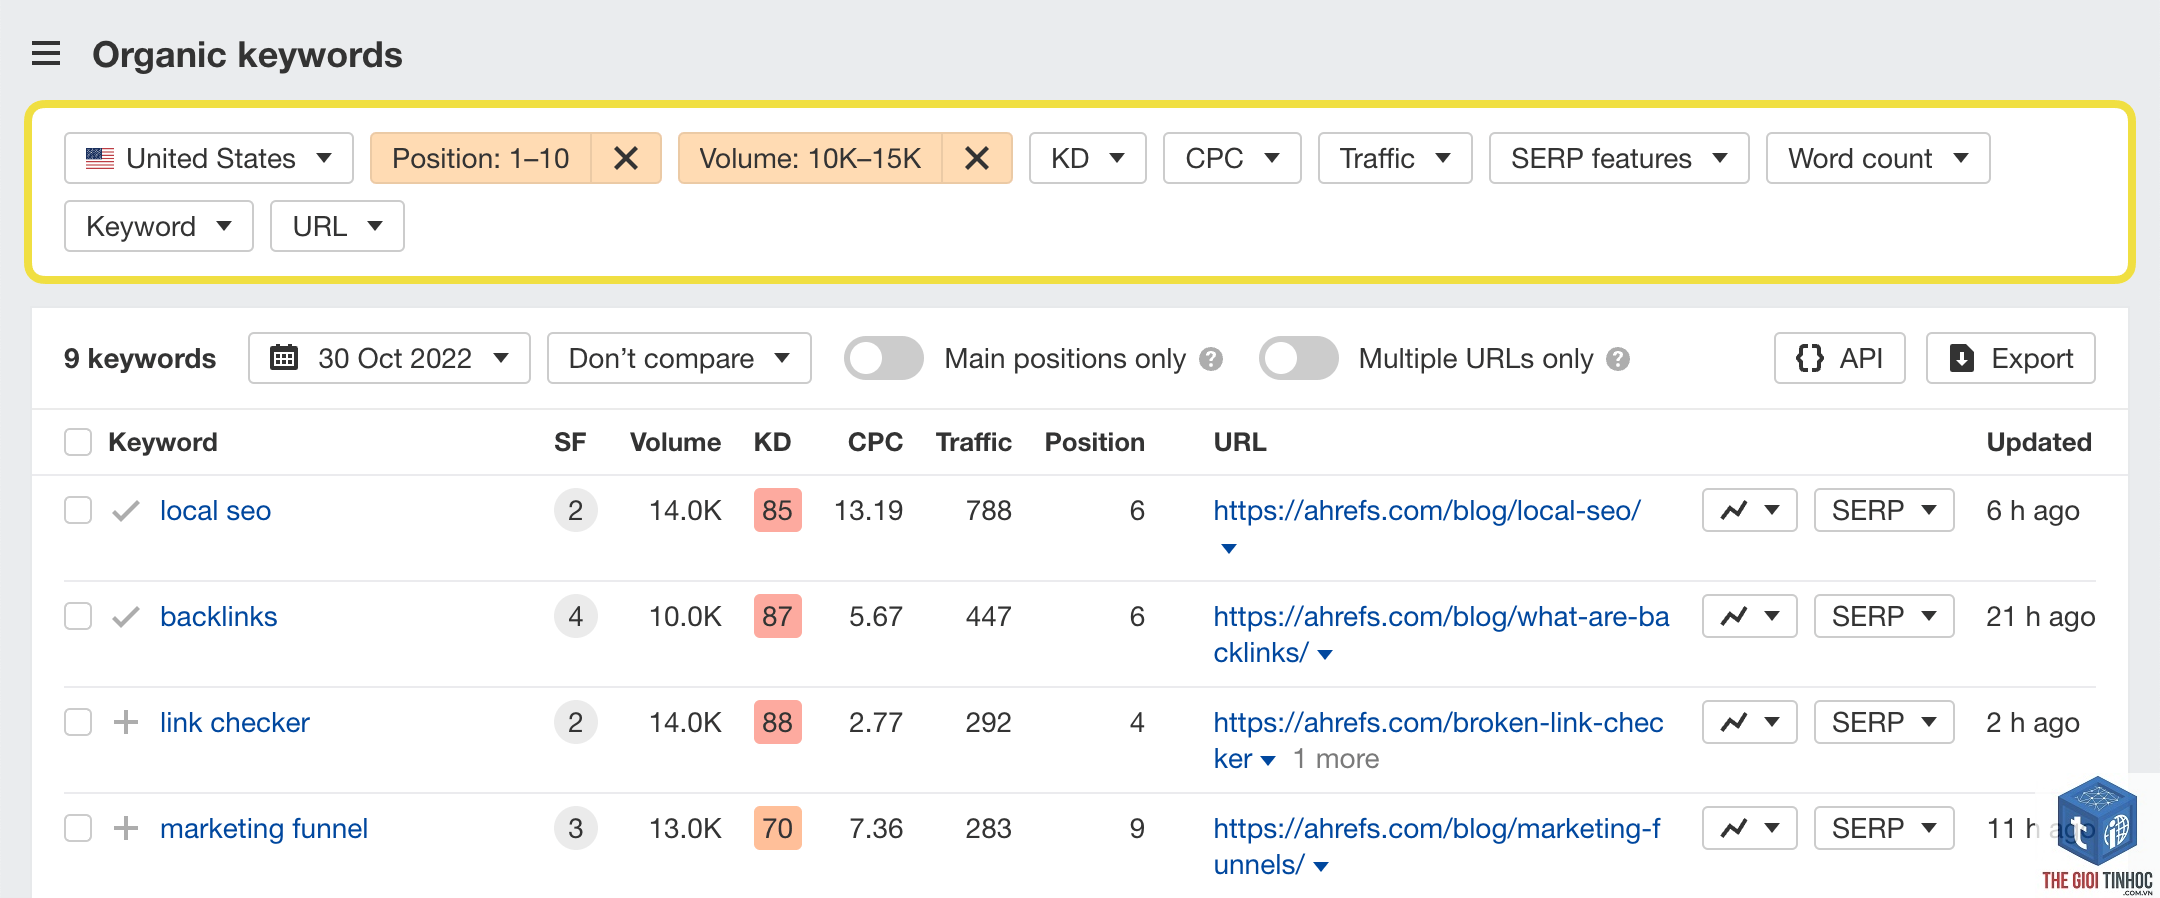Click help icon next to Multiple URLs only
The height and width of the screenshot is (898, 2160).
[1618, 359]
